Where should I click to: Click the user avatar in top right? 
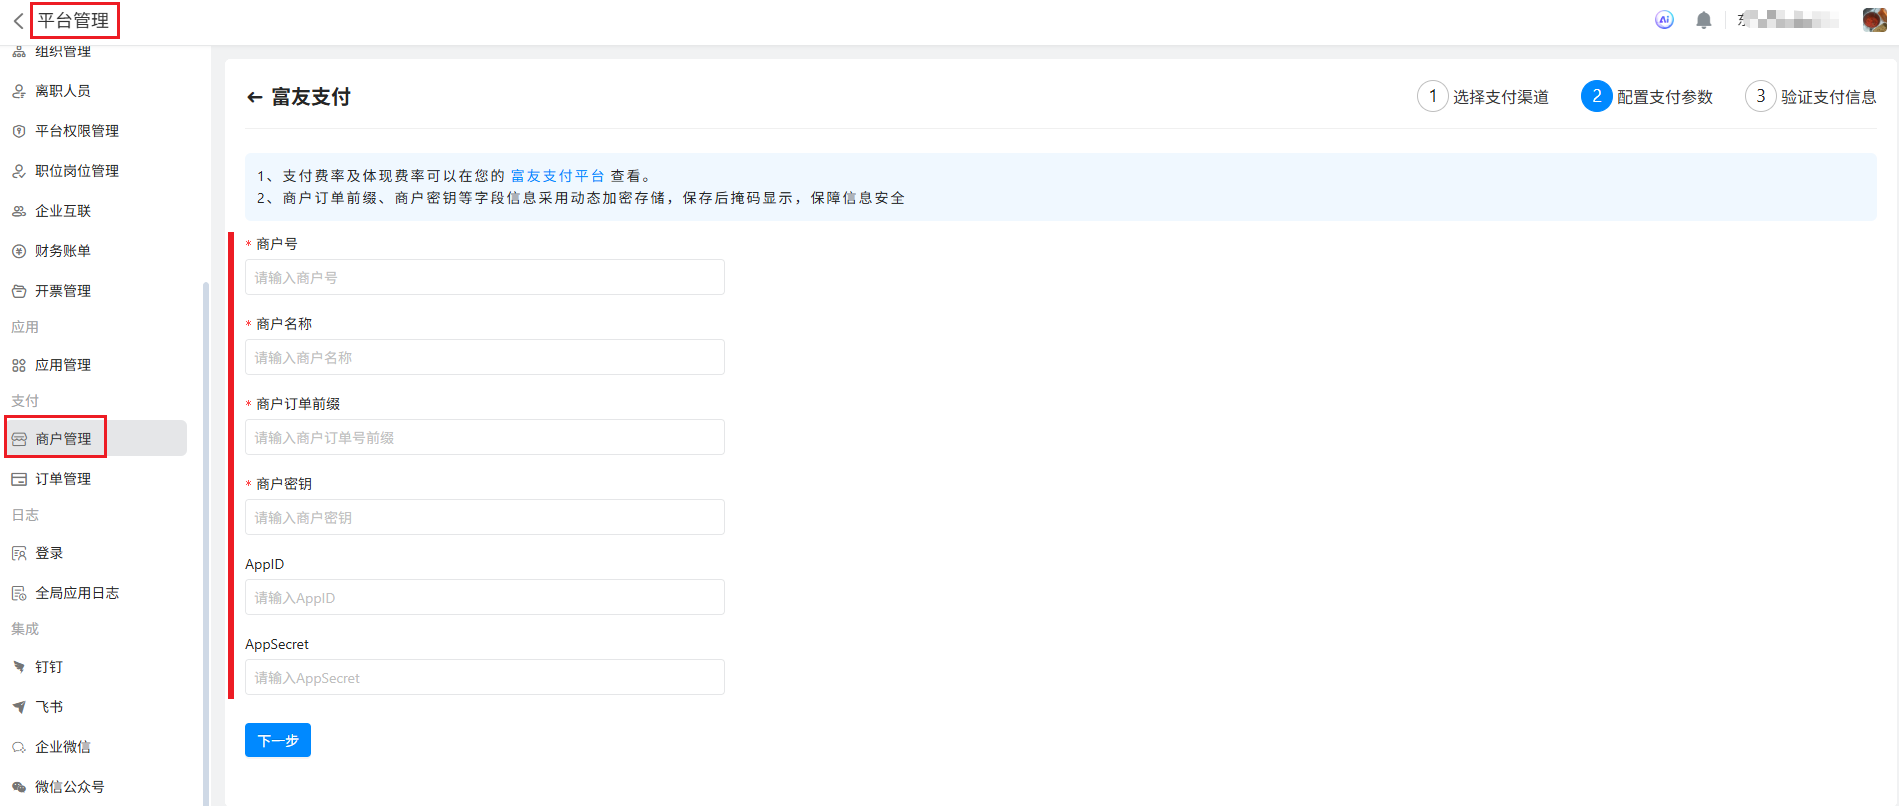[x=1874, y=20]
